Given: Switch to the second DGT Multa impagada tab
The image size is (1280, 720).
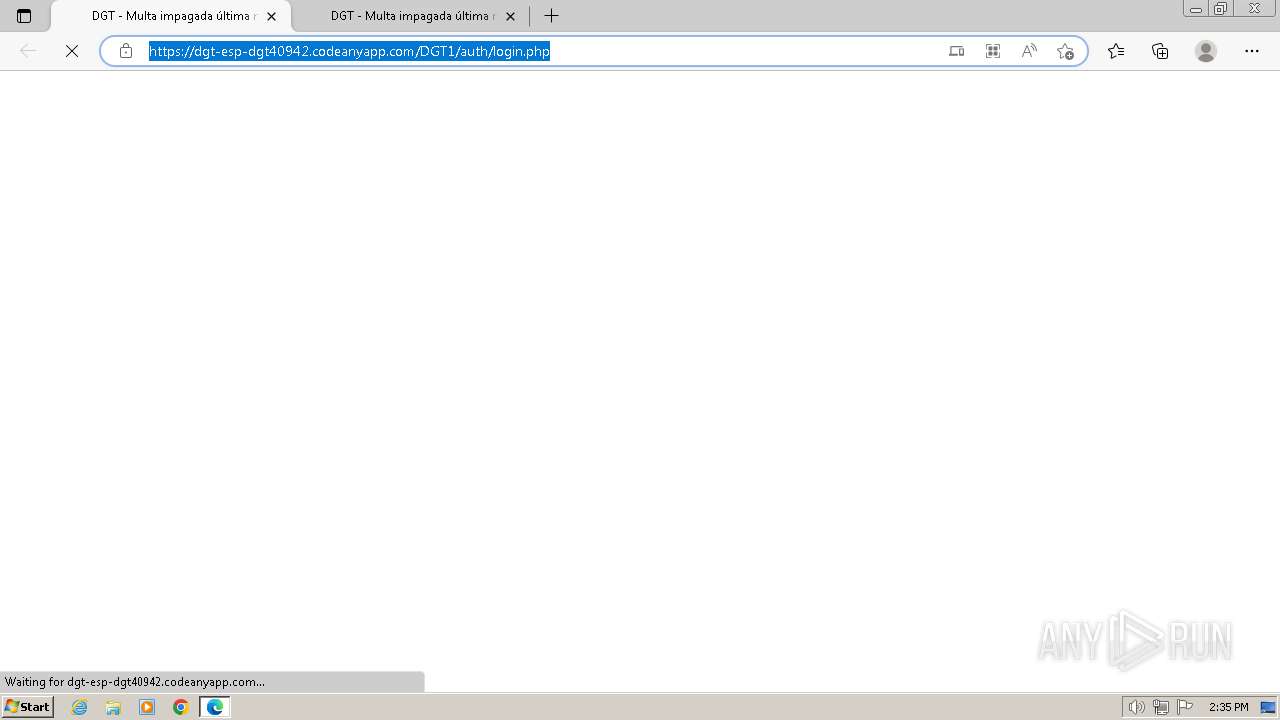Looking at the screenshot, I should 410,16.
